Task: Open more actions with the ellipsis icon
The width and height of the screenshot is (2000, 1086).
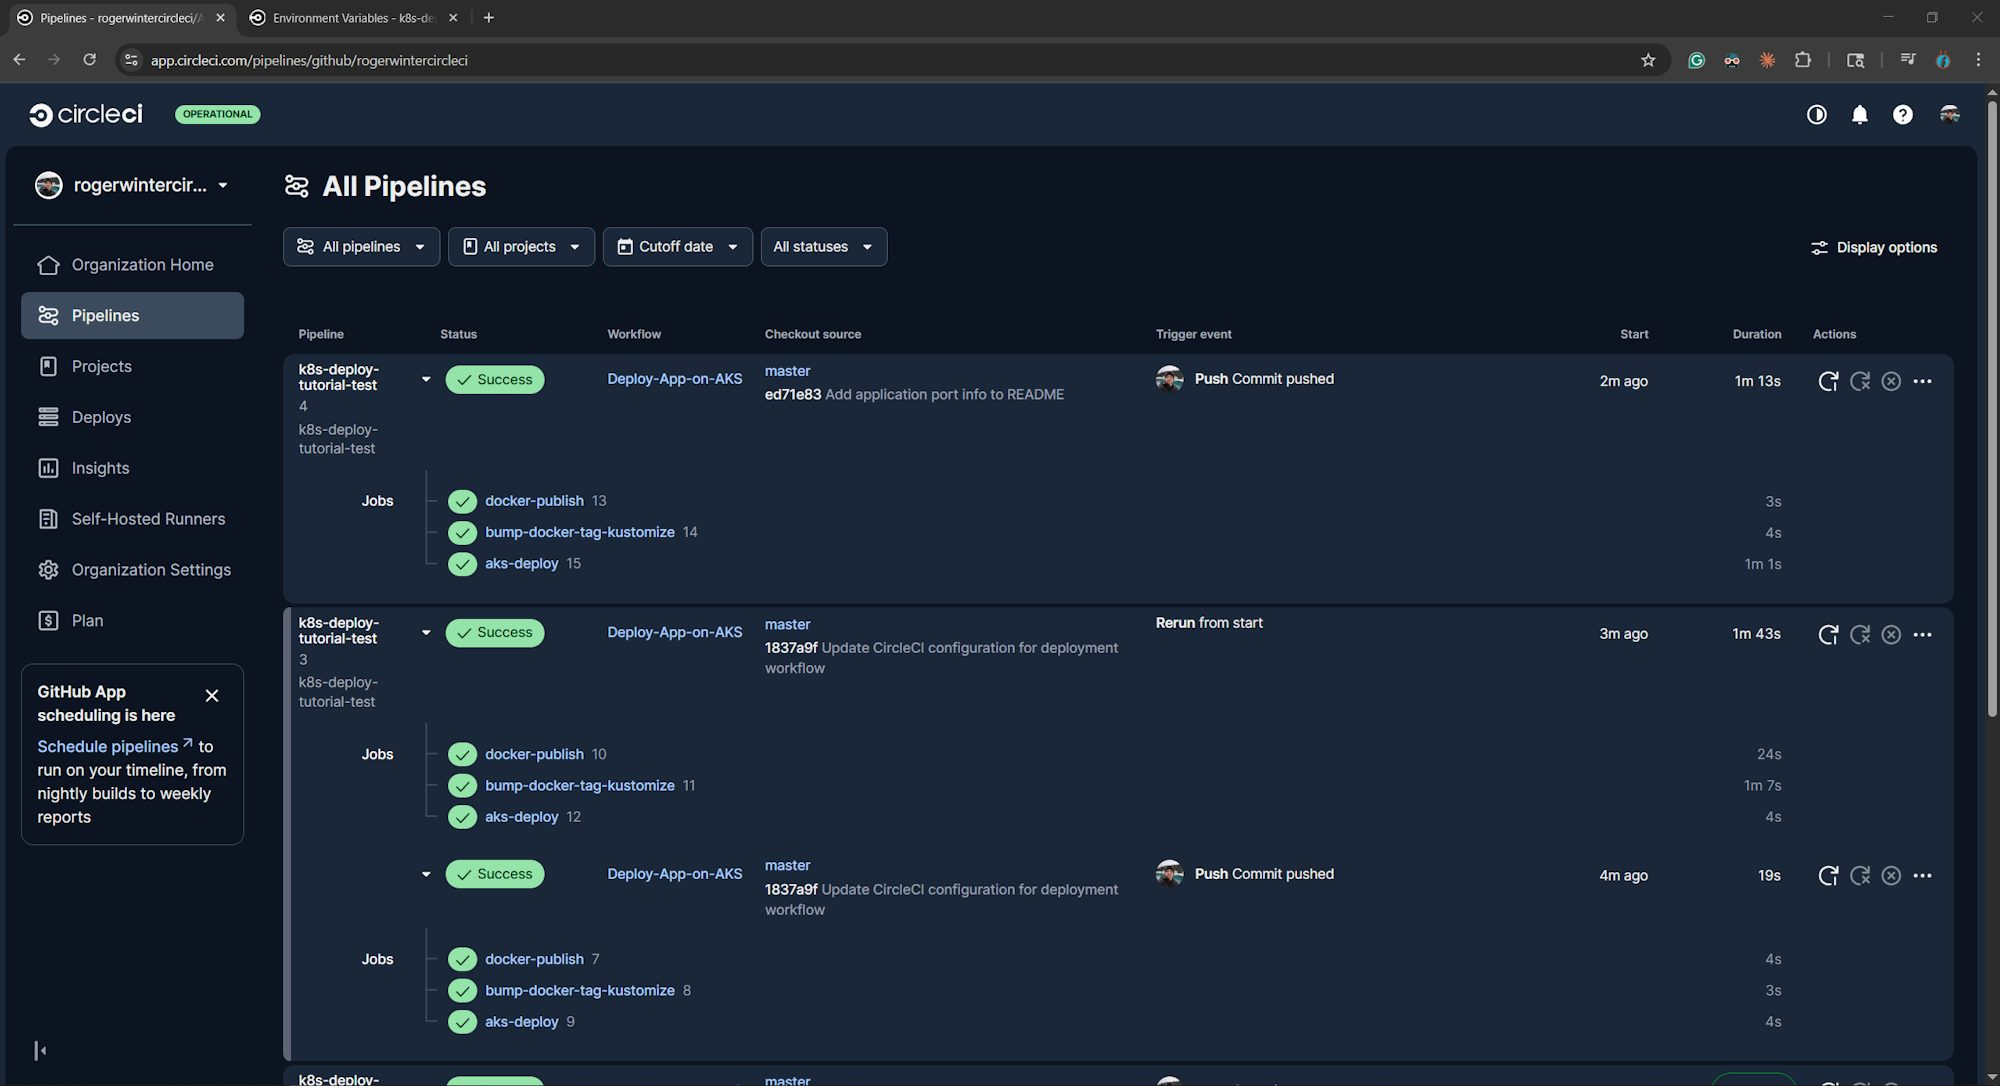Action: pos(1923,381)
